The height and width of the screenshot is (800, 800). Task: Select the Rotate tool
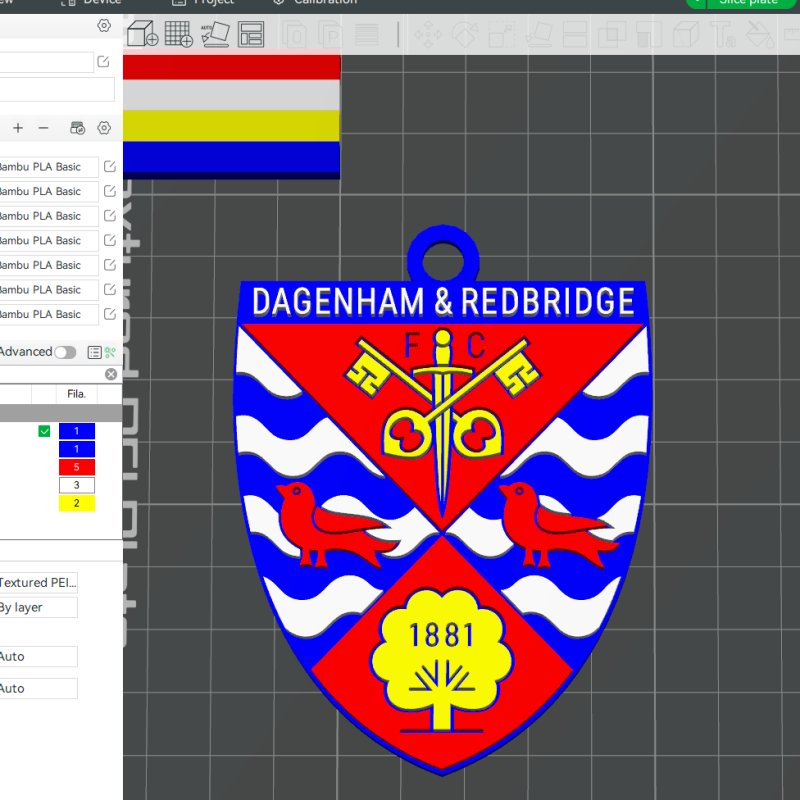click(465, 34)
